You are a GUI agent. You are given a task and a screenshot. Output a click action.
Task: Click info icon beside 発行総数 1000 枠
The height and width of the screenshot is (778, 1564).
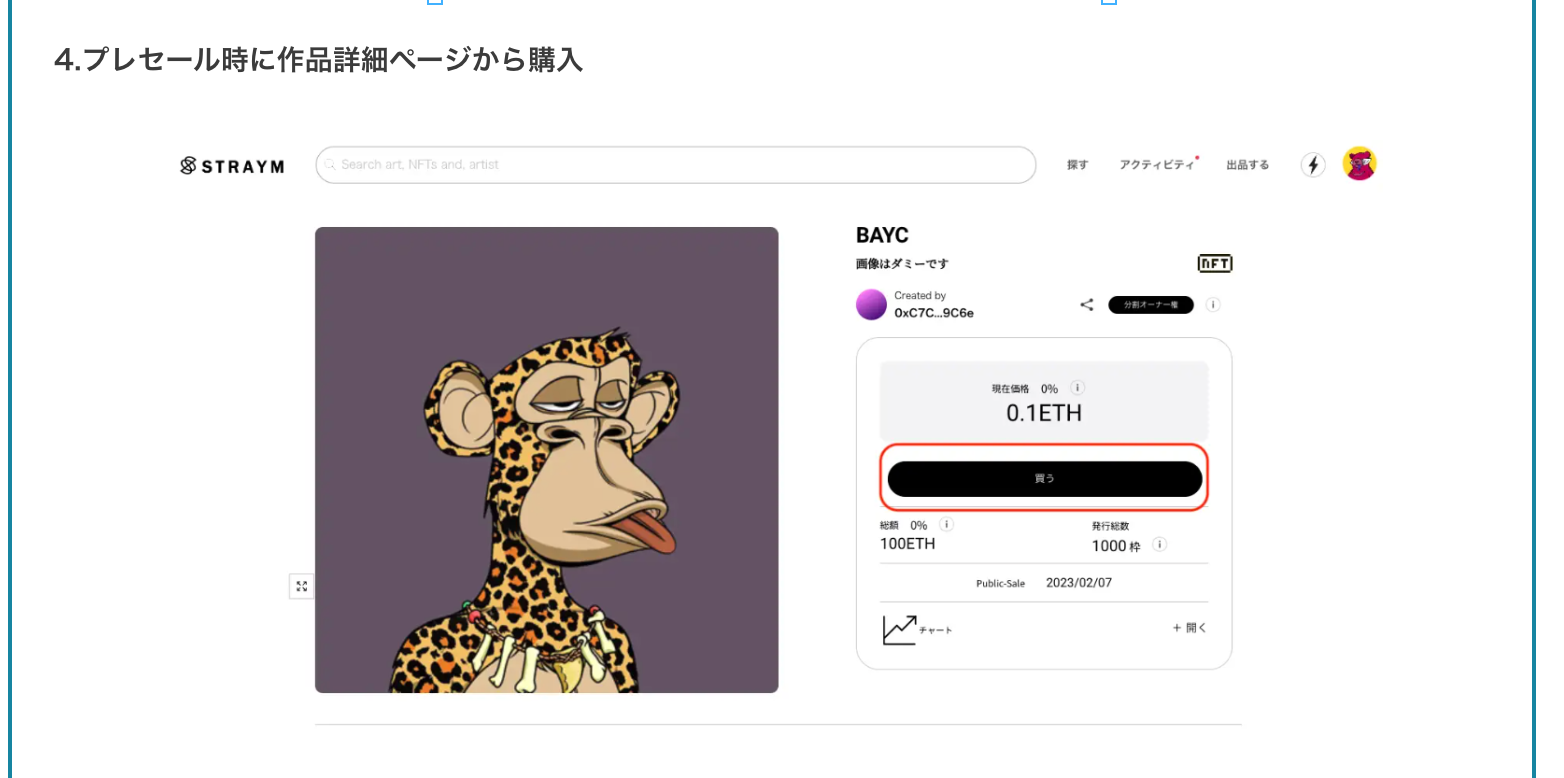point(1159,545)
